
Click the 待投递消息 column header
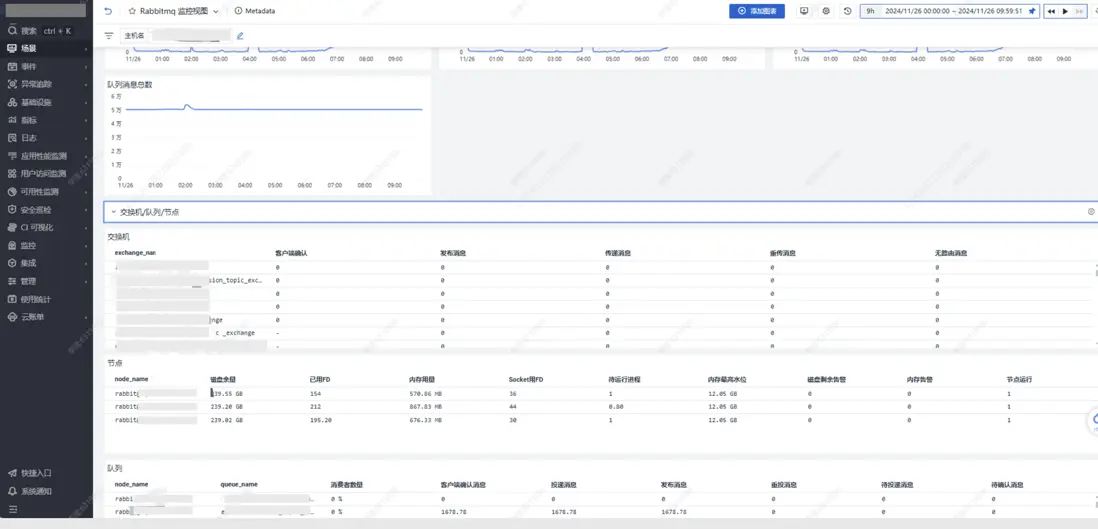[898, 484]
